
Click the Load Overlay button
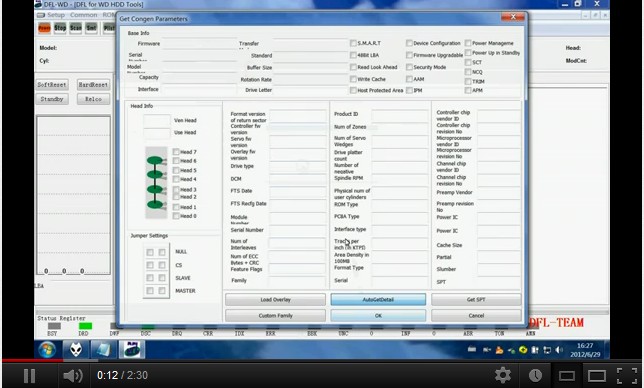275,300
